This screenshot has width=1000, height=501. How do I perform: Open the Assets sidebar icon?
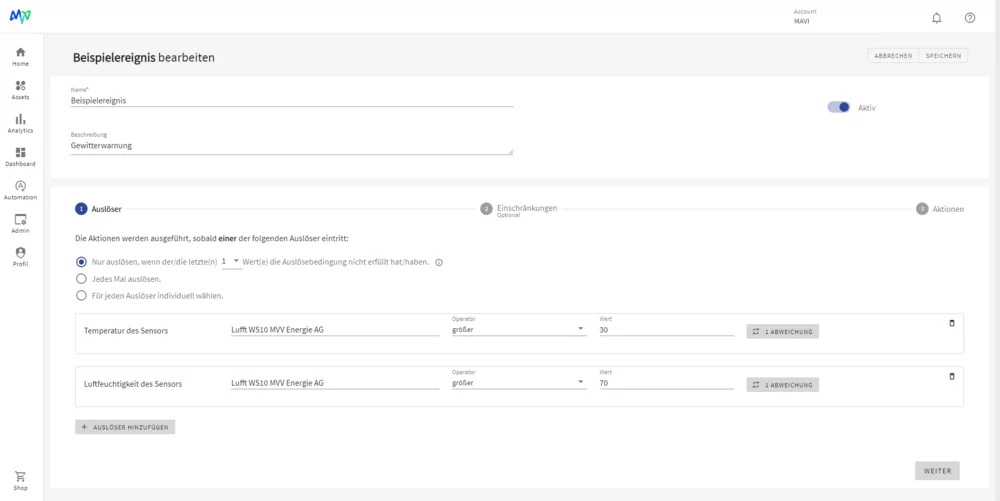pos(20,90)
